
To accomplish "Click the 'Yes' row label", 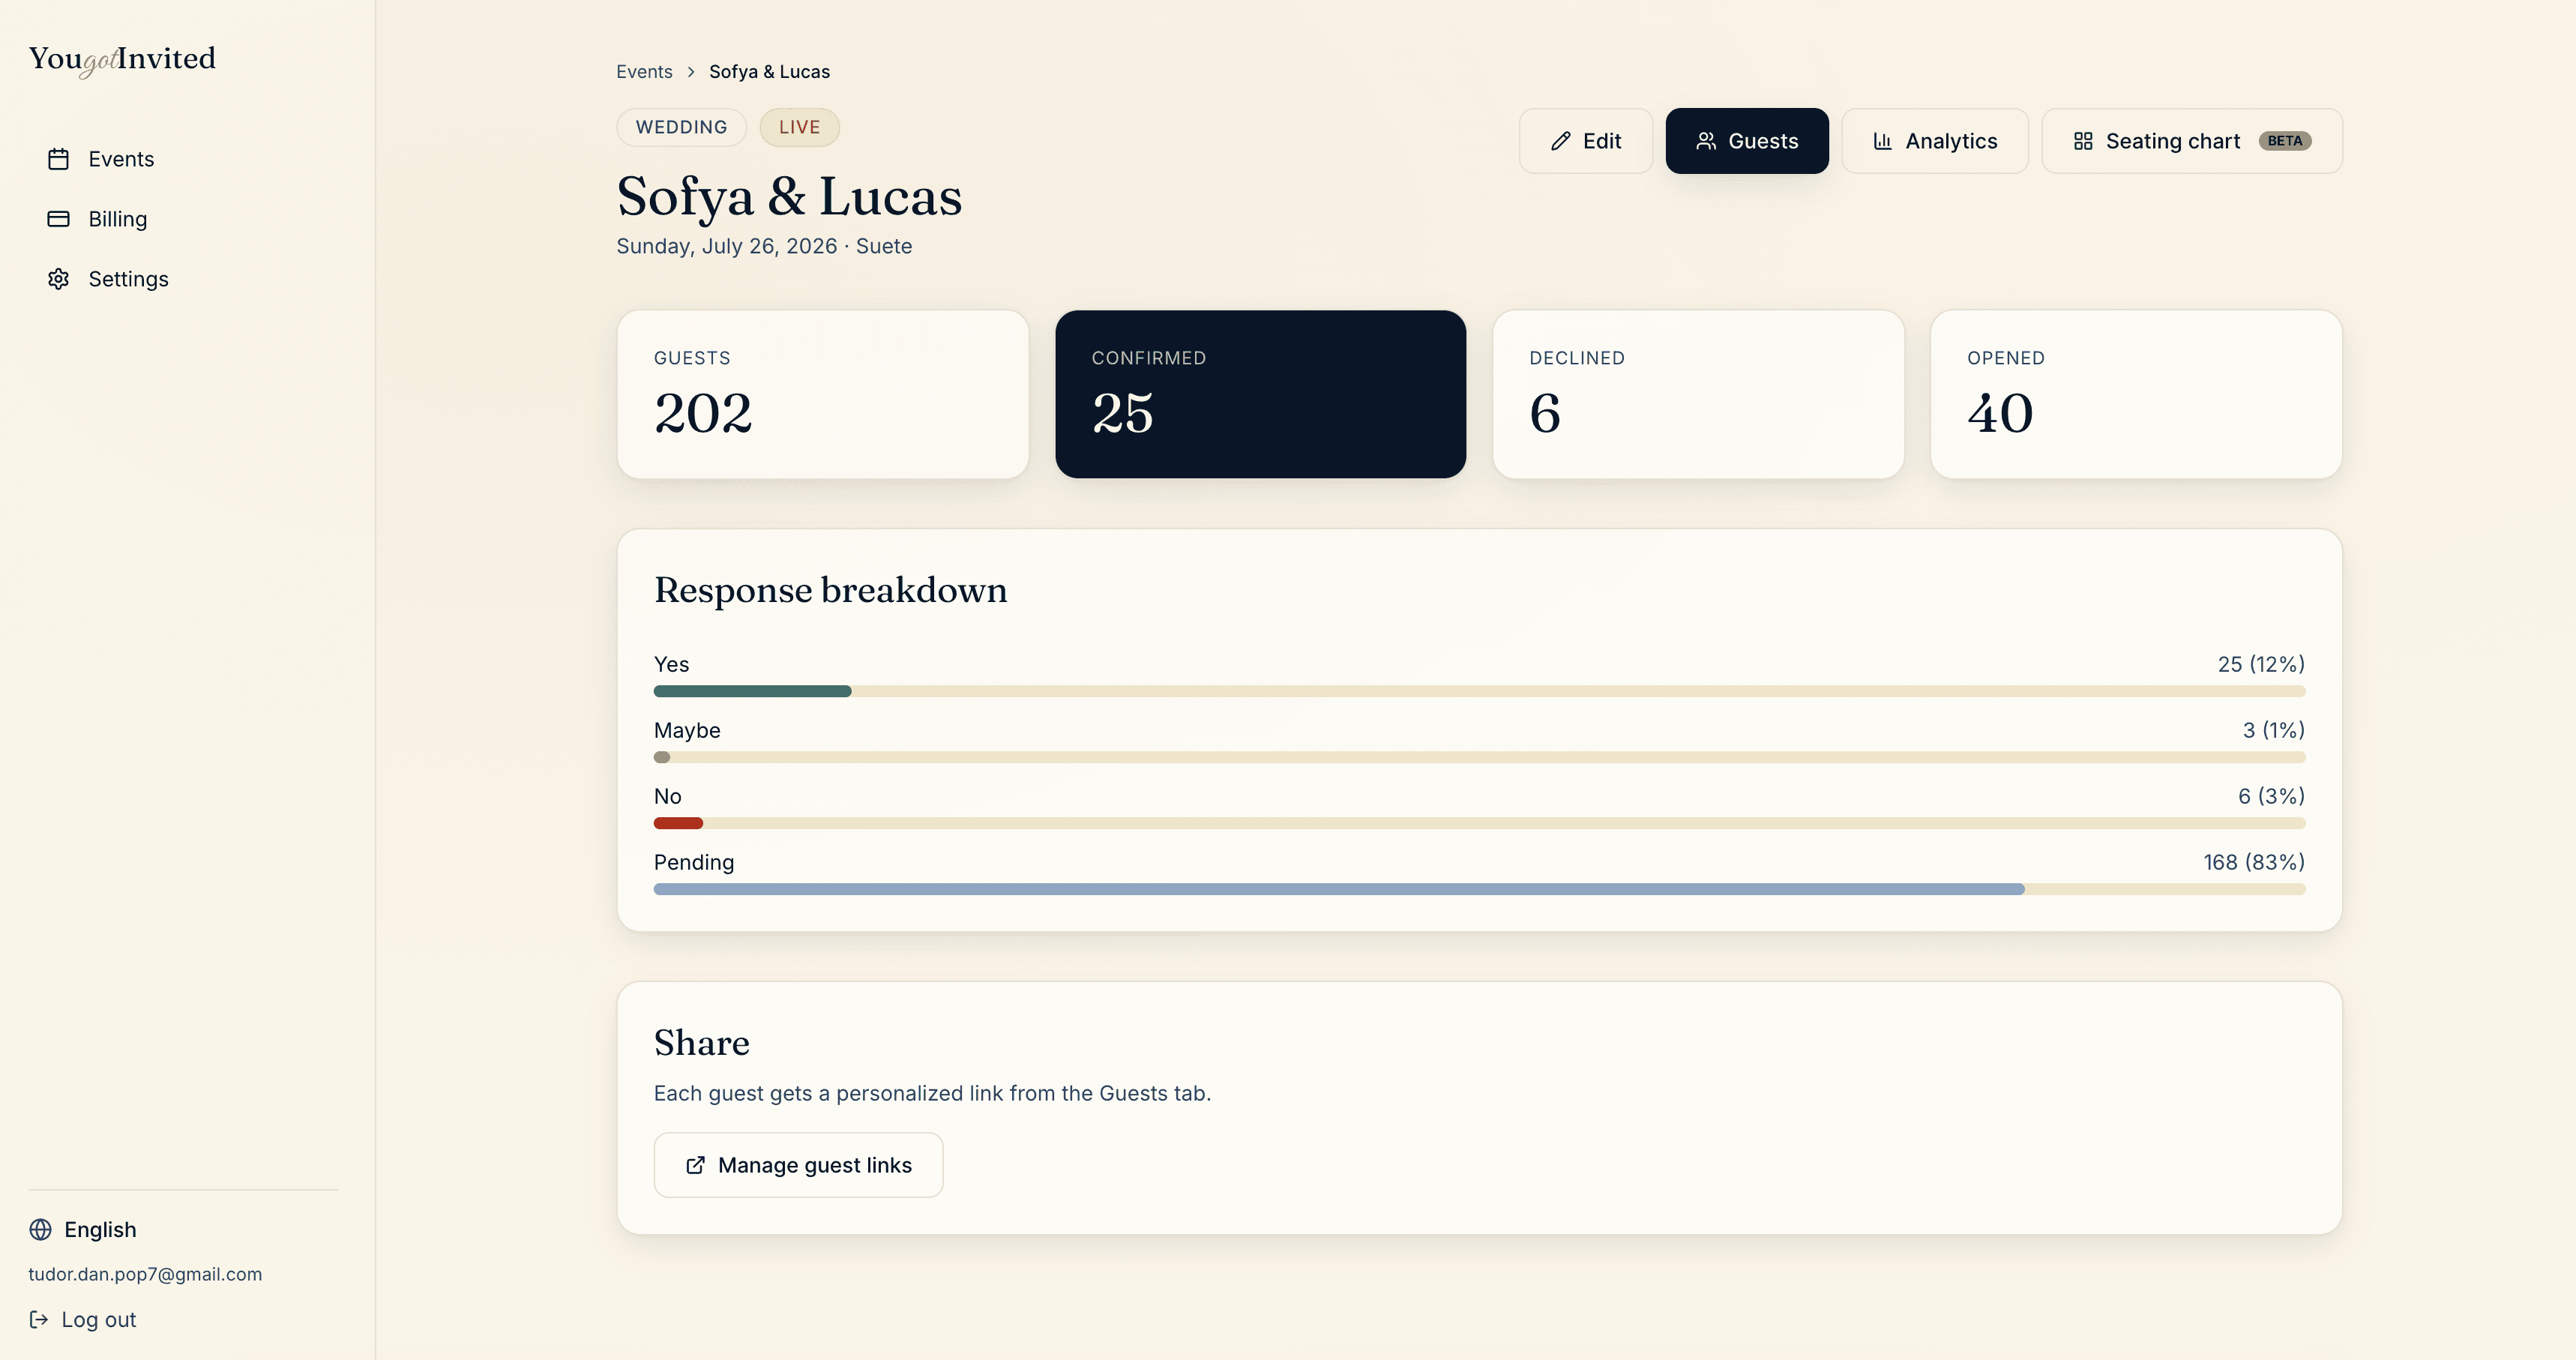I will [x=671, y=664].
